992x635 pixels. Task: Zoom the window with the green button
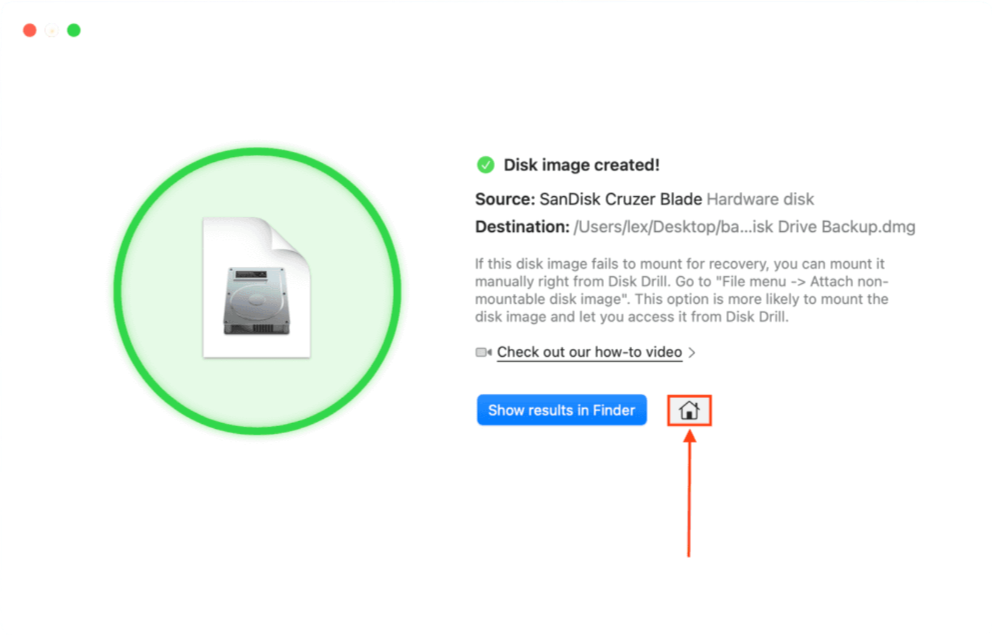[74, 30]
